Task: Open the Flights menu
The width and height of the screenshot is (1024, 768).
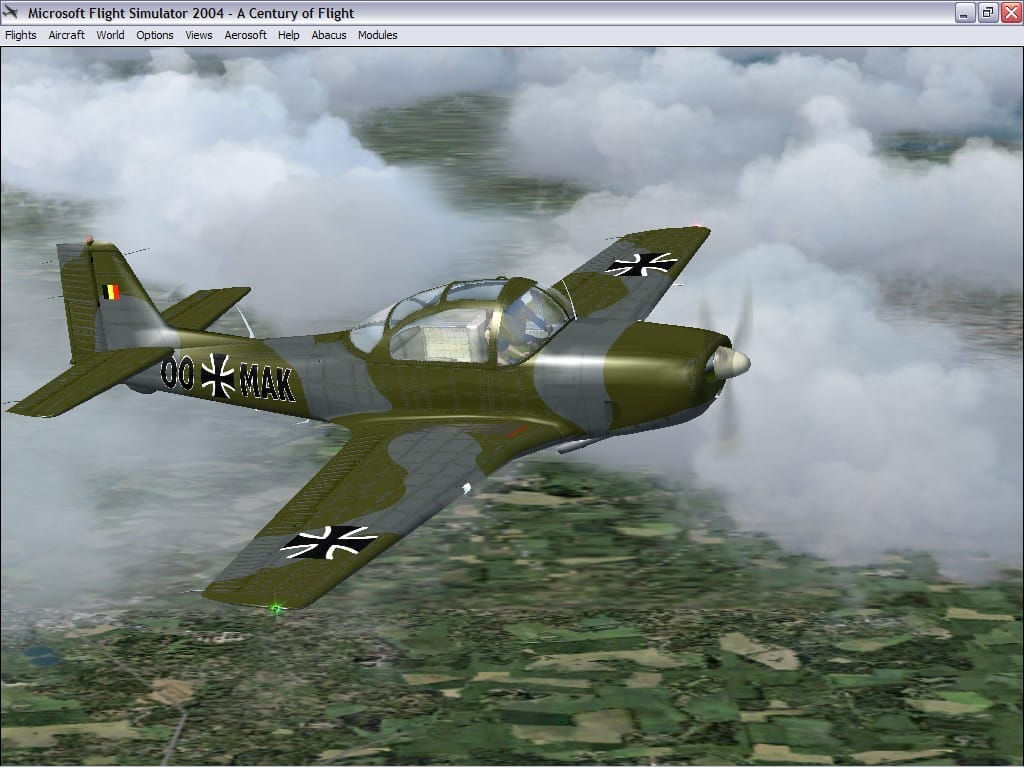Action: click(20, 35)
